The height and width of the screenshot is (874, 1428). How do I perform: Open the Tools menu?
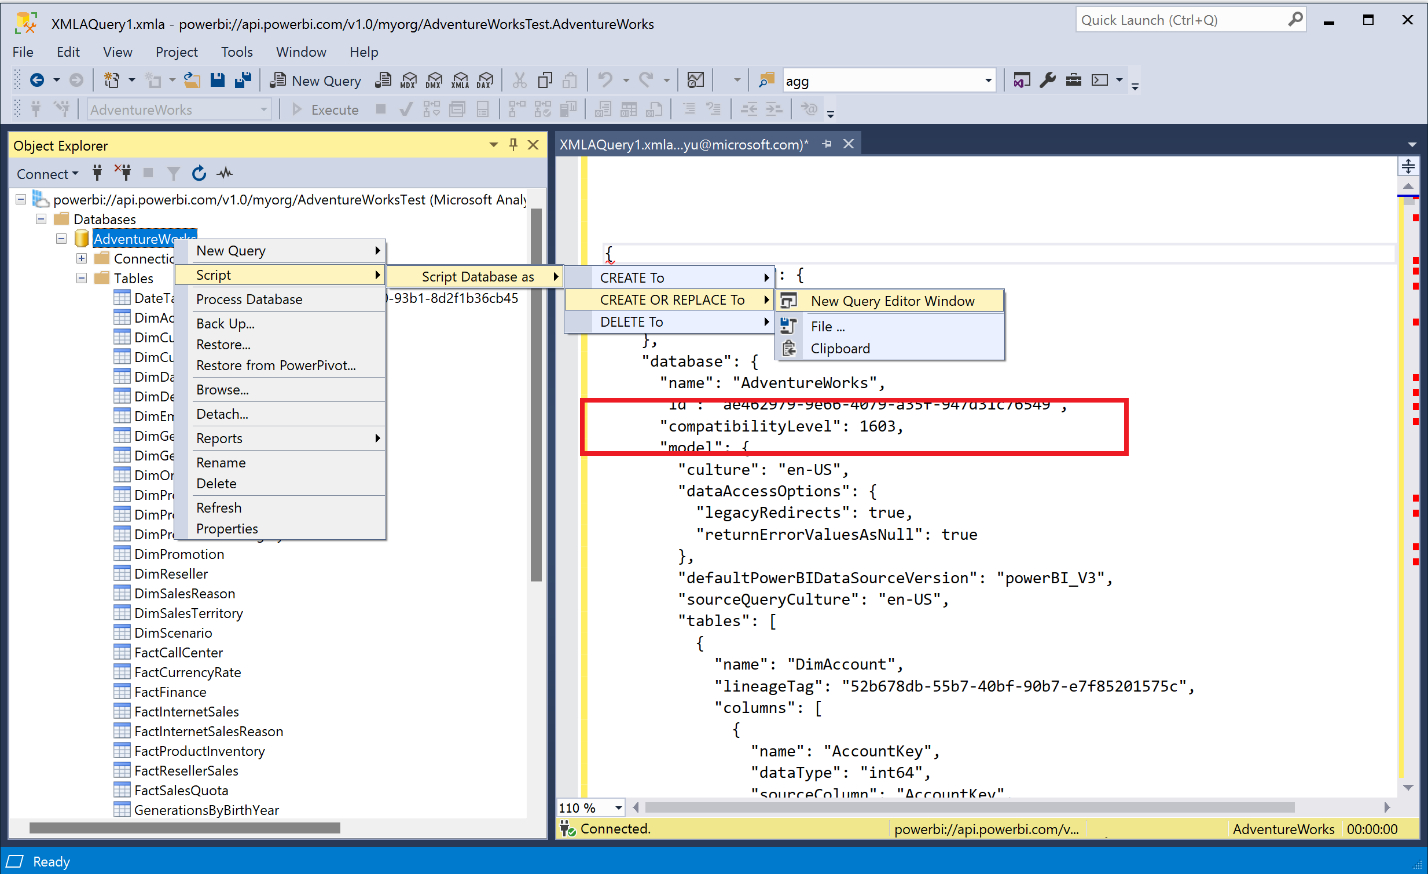tap(237, 52)
